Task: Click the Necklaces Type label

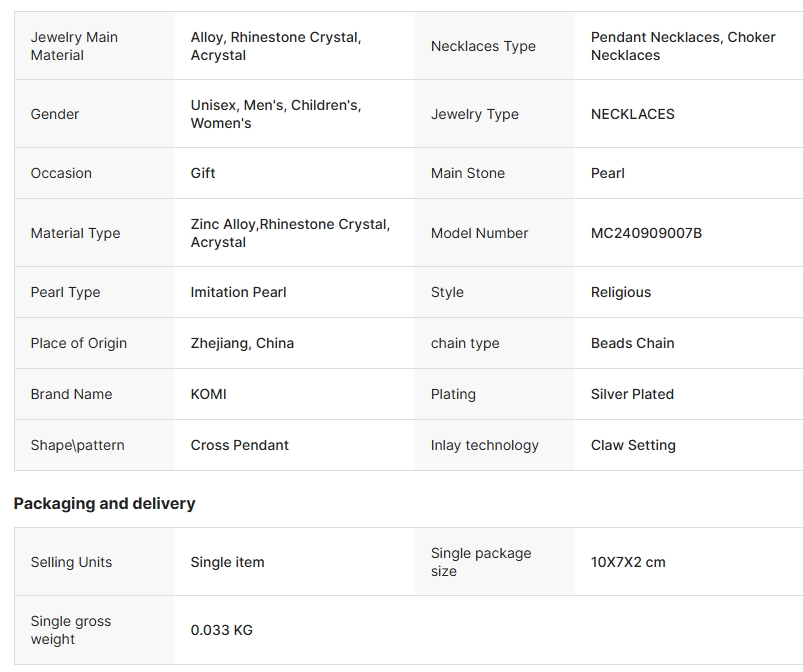Action: [483, 46]
